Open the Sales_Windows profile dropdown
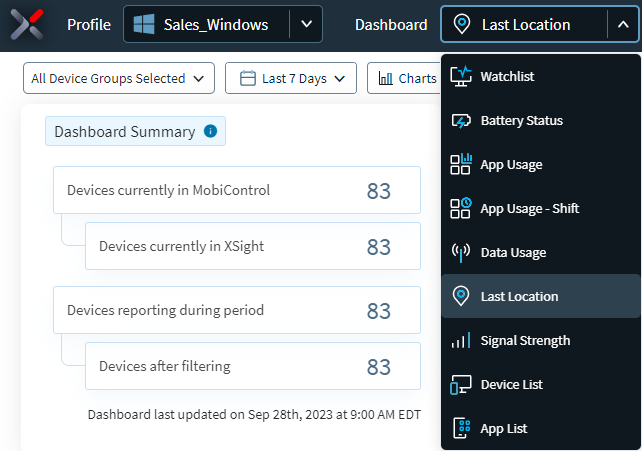Viewport: 642px width, 451px height. point(223,24)
